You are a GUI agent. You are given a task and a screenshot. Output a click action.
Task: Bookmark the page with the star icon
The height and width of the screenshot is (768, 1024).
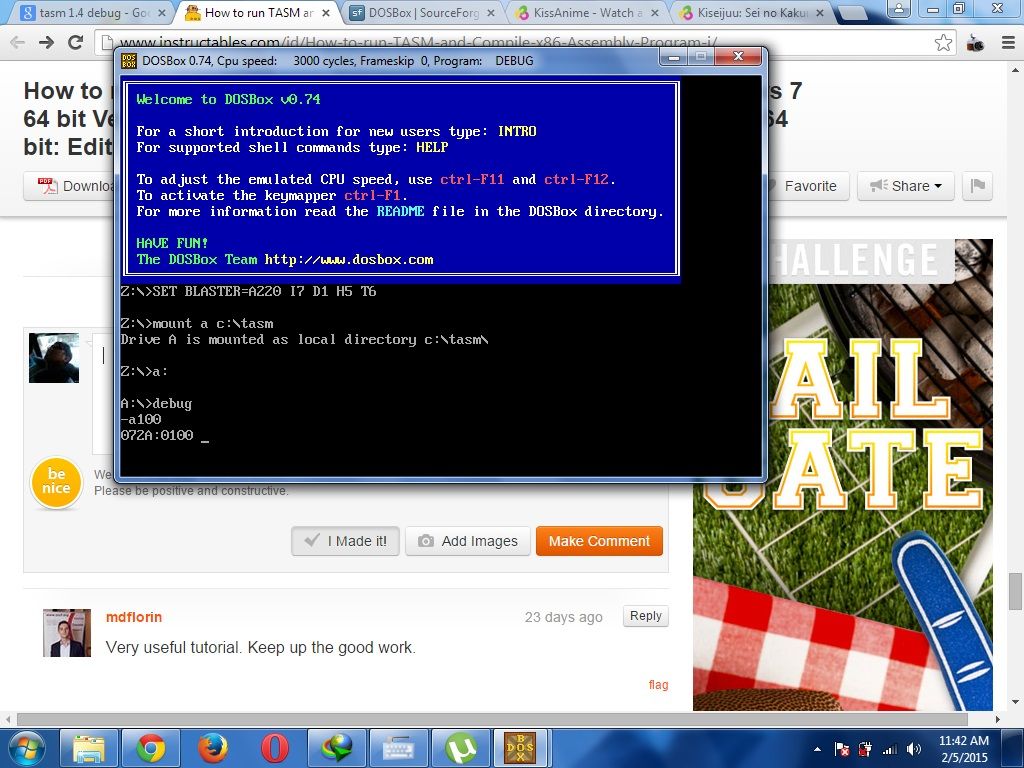tap(942, 44)
